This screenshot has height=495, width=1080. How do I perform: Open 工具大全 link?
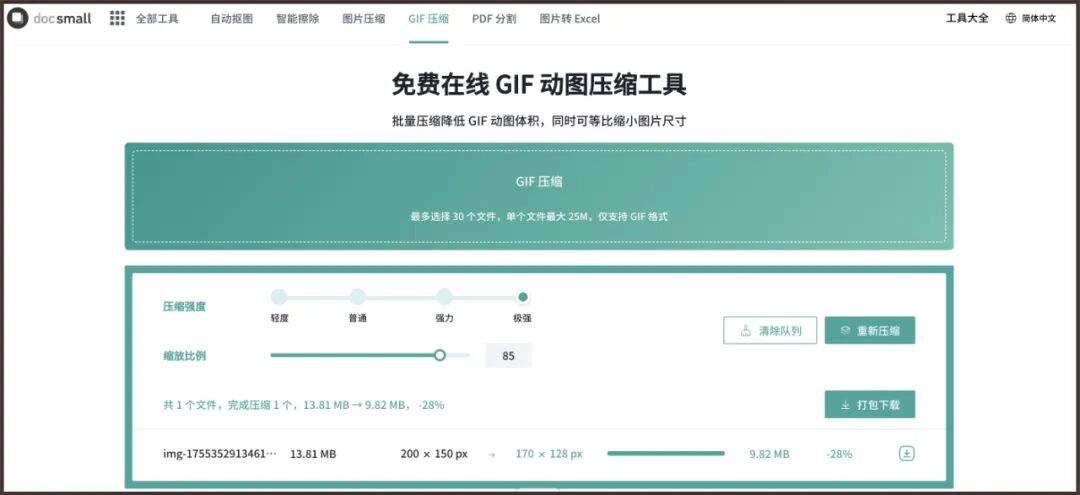tap(967, 19)
